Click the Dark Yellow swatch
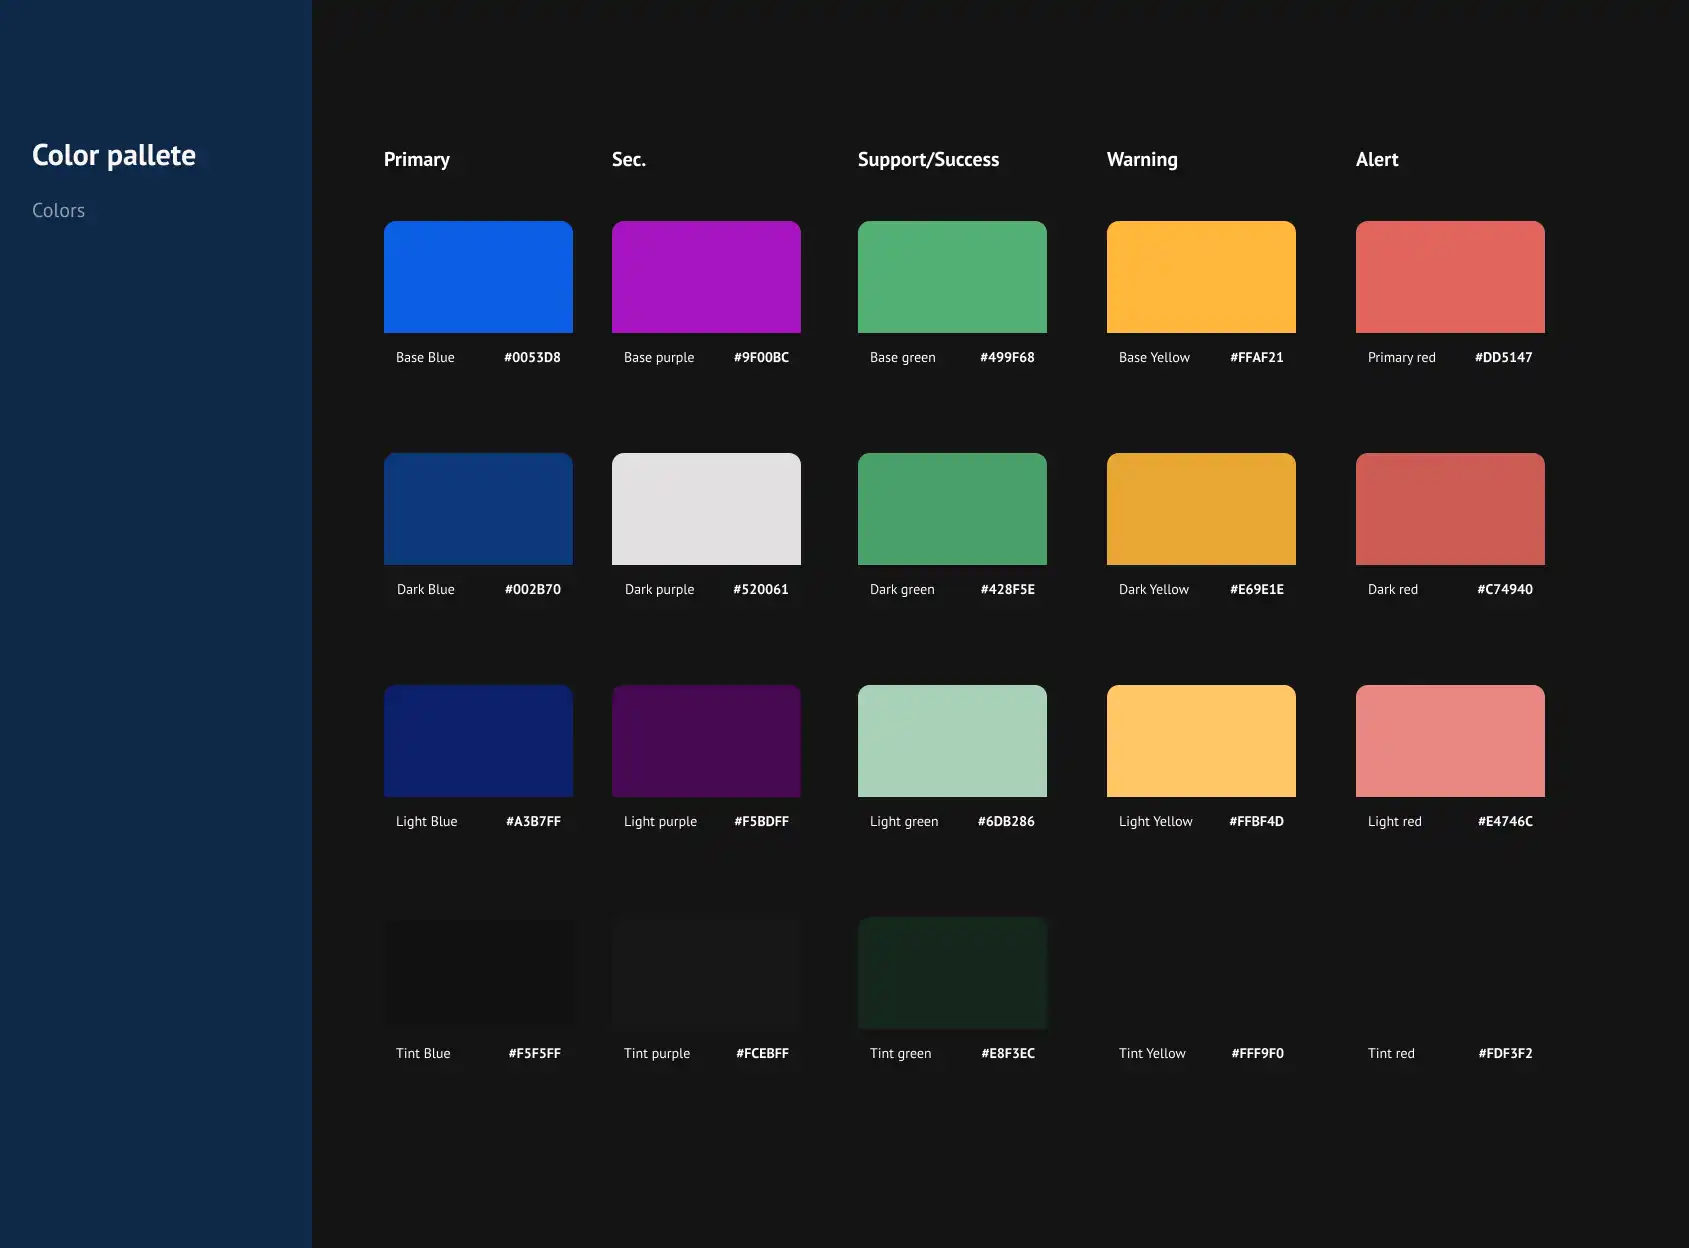The image size is (1689, 1248). pyautogui.click(x=1201, y=509)
